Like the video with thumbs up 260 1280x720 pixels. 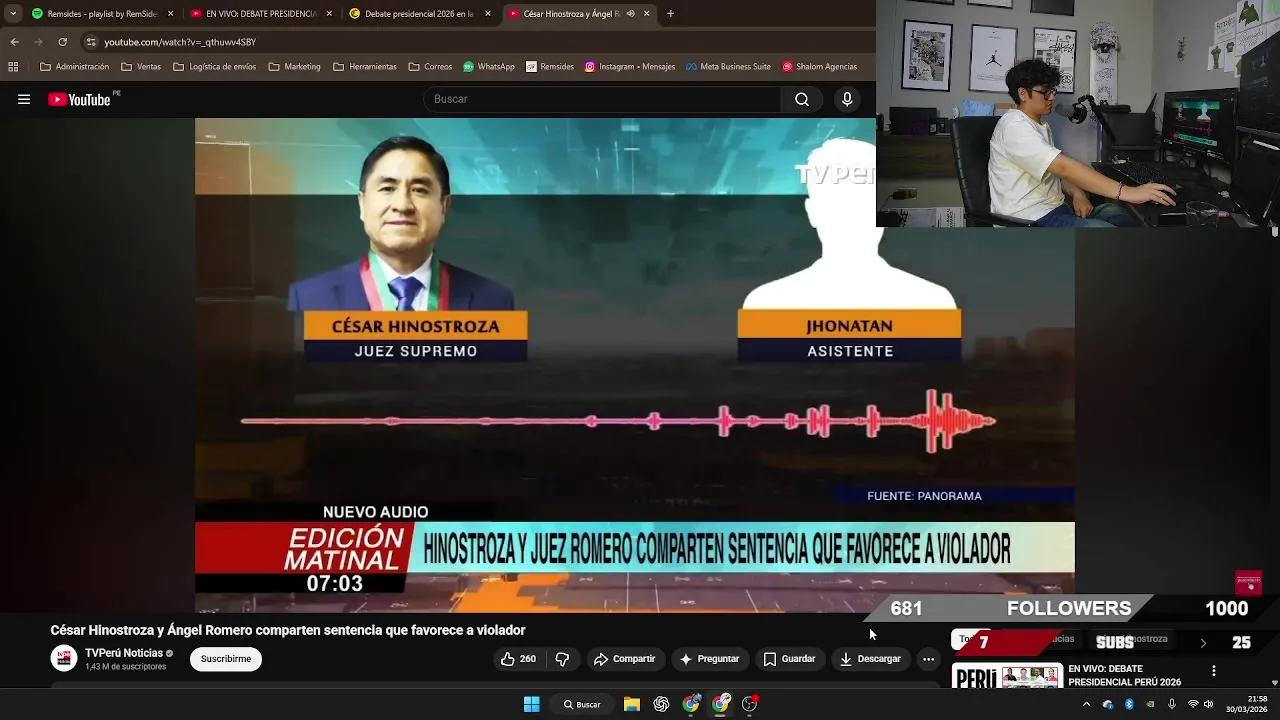[518, 659]
